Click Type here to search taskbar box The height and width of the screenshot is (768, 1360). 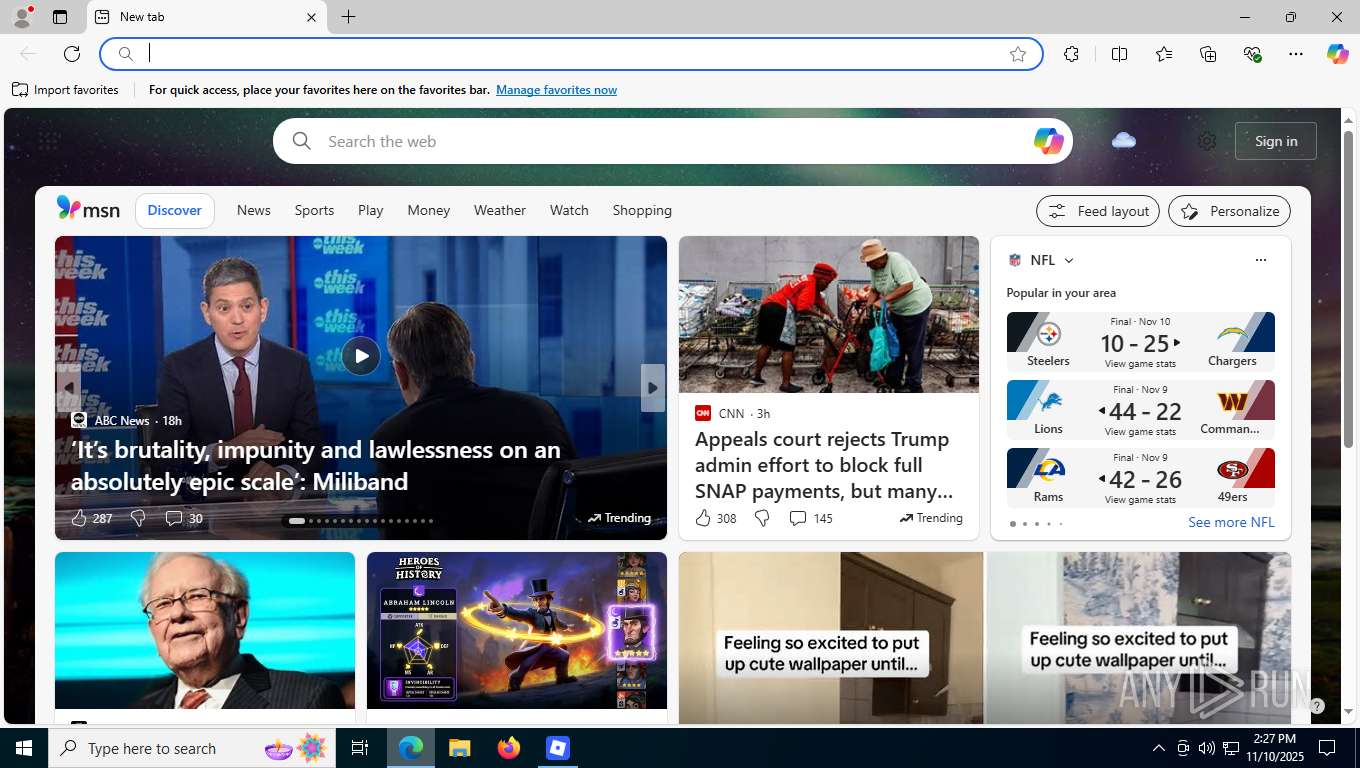(x=192, y=748)
